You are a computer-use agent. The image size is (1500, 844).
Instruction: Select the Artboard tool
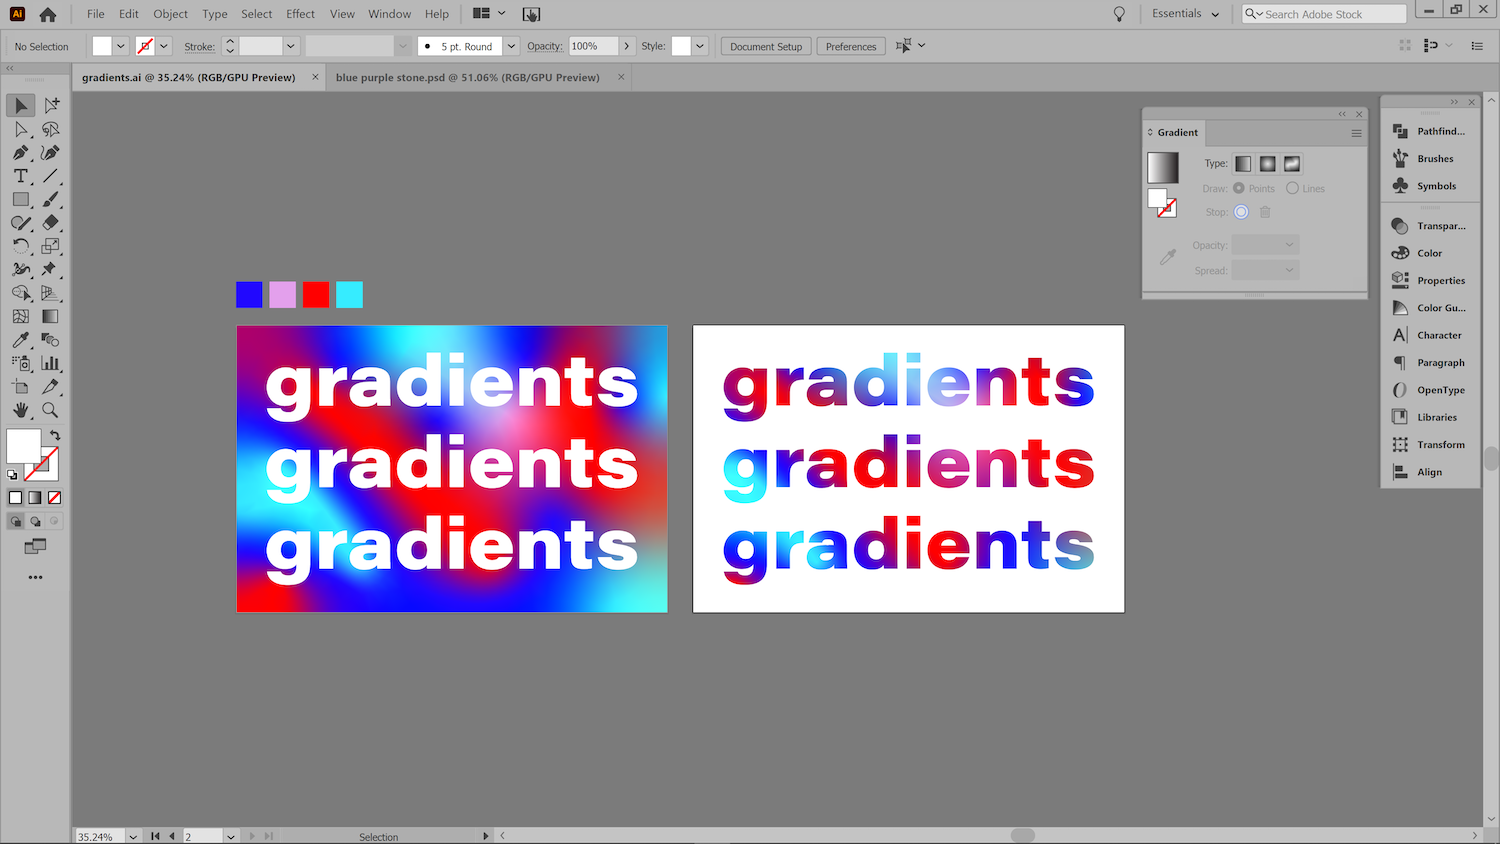21,386
